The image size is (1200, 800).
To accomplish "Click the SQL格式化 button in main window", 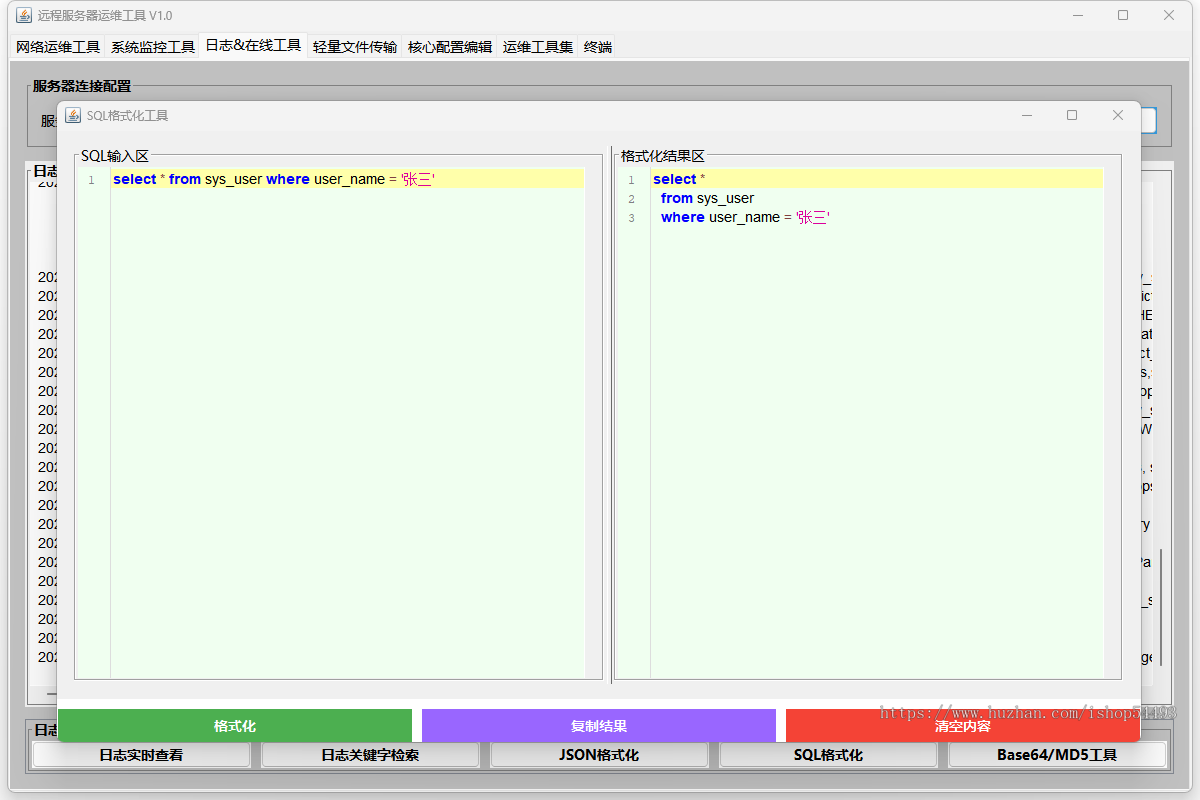I will click(828, 755).
